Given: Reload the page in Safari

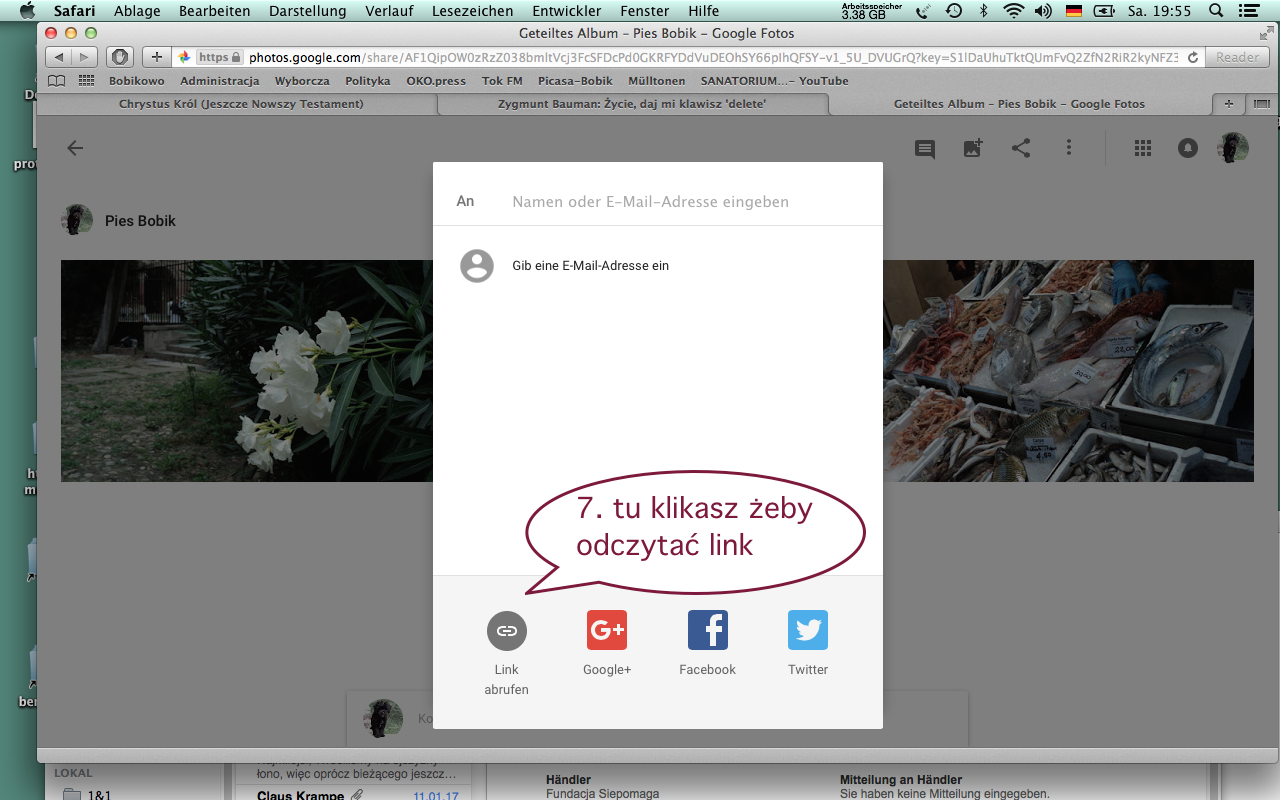Looking at the screenshot, I should [1193, 57].
